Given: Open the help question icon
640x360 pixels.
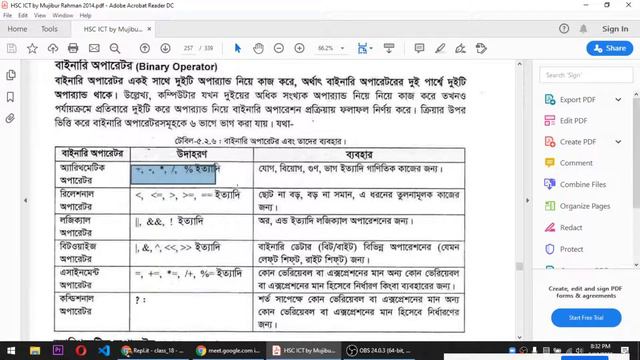Looking at the screenshot, I should tap(564, 29).
